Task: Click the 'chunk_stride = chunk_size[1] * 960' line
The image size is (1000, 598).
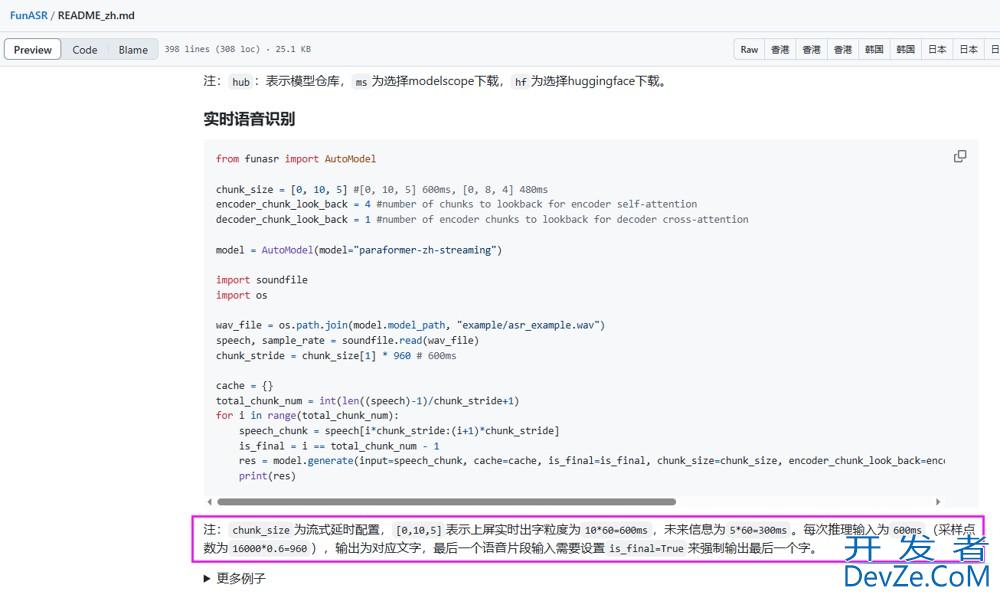Action: (336, 356)
